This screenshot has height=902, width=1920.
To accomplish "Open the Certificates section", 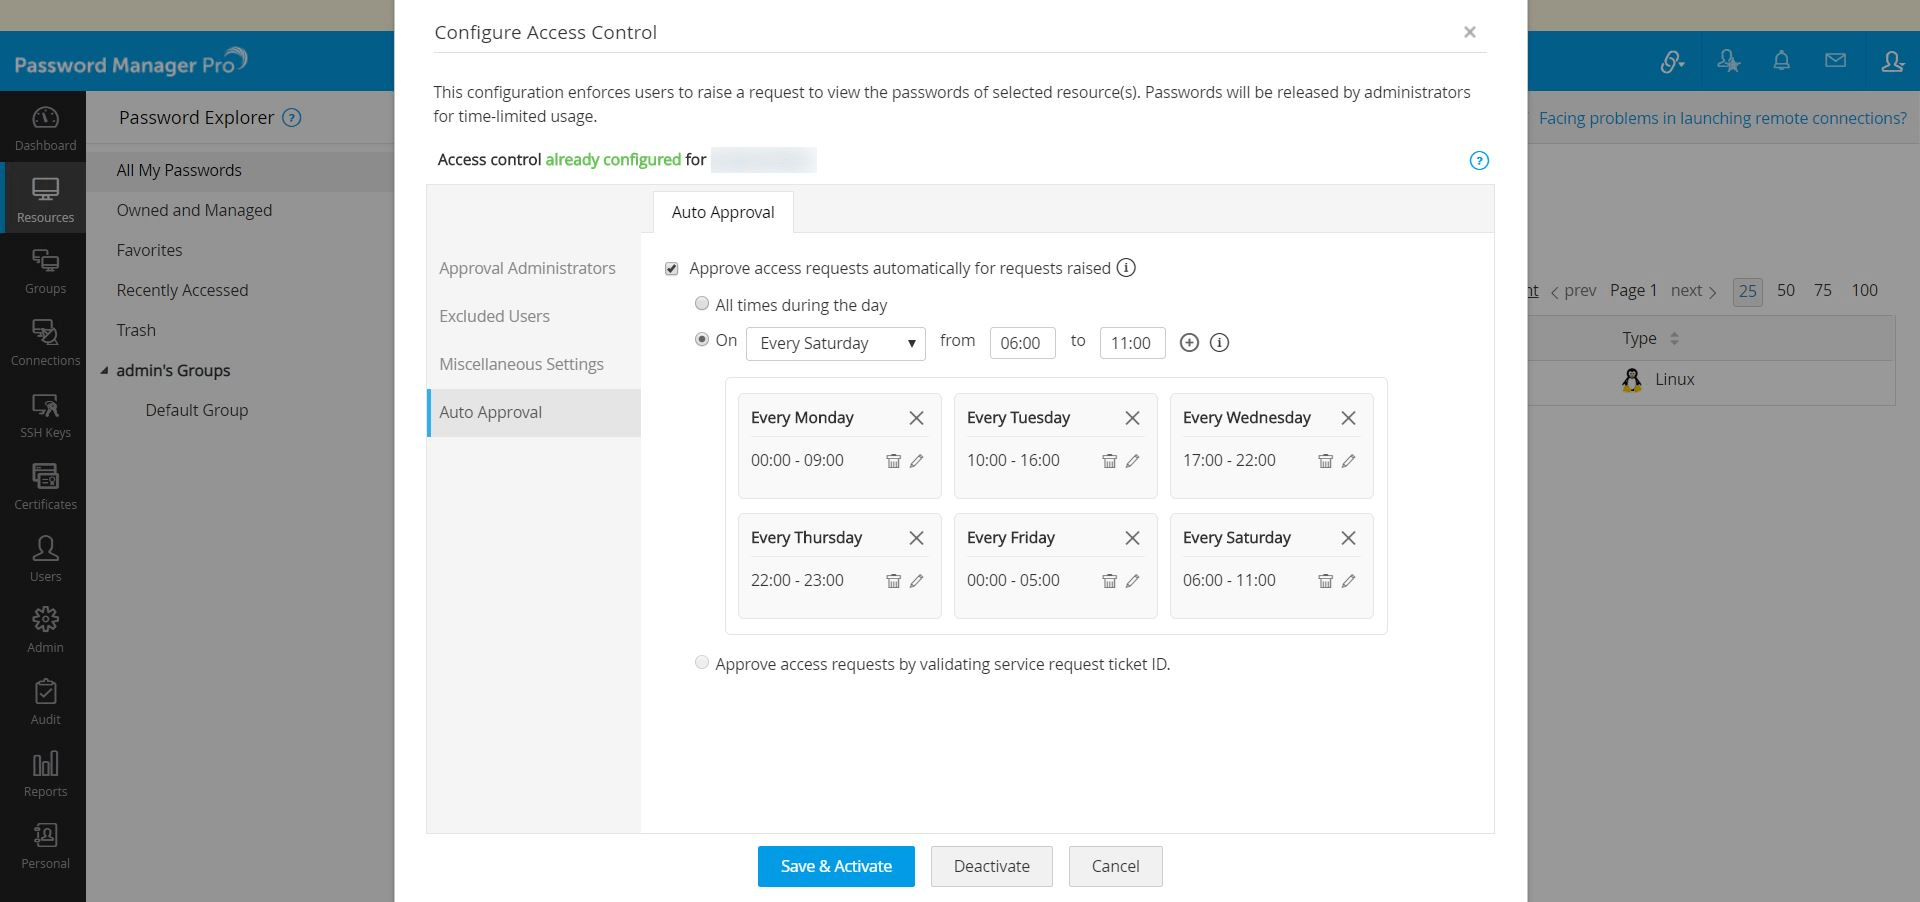I will [44, 486].
